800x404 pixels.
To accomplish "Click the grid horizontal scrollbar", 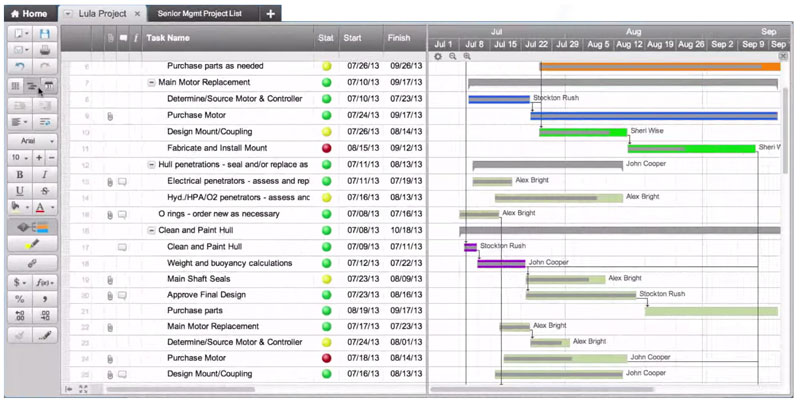I will (180, 390).
